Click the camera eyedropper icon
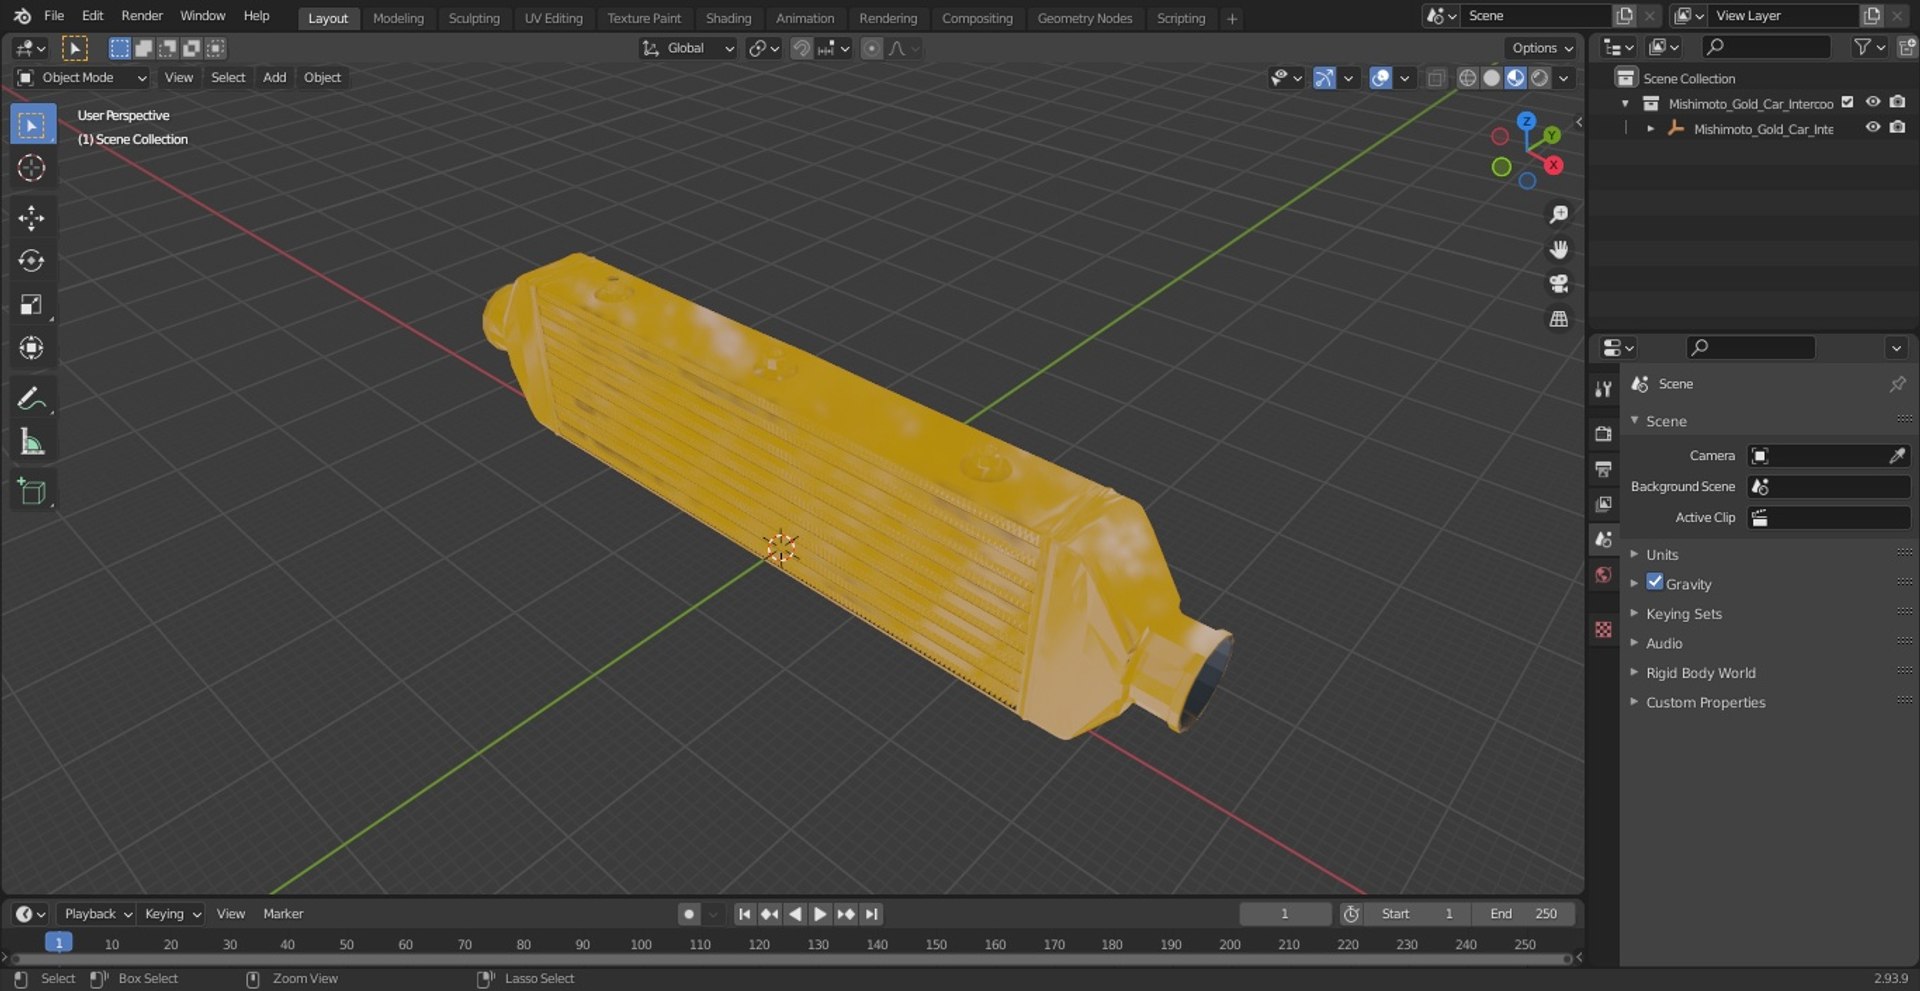 coord(1897,456)
